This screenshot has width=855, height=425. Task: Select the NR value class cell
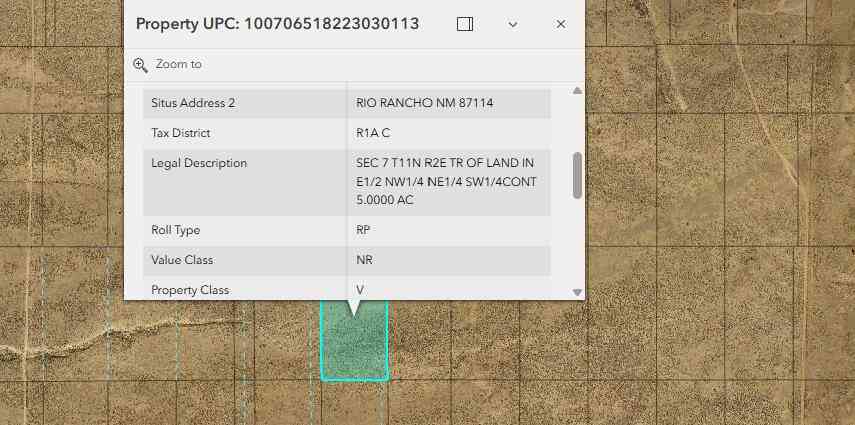point(364,260)
